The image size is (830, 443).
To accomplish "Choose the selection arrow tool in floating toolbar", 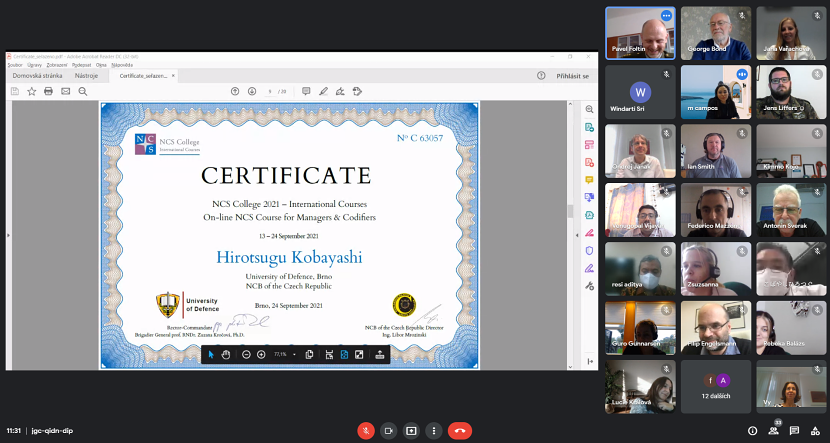I will pos(211,355).
